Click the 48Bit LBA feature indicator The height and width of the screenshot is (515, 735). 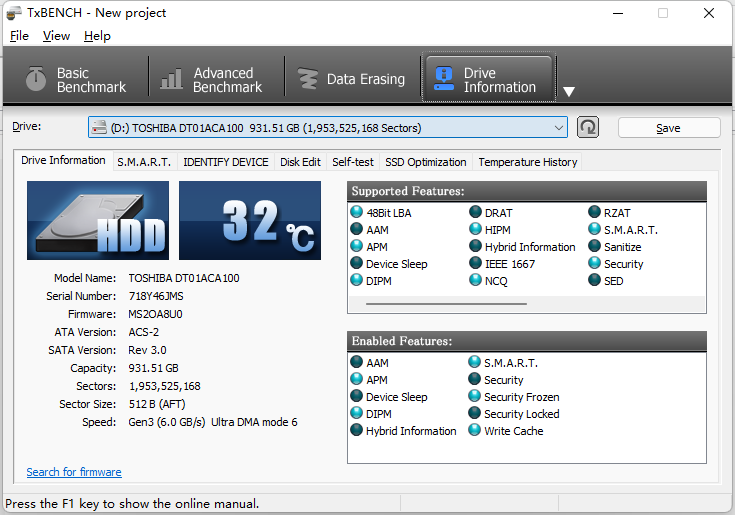click(x=357, y=213)
